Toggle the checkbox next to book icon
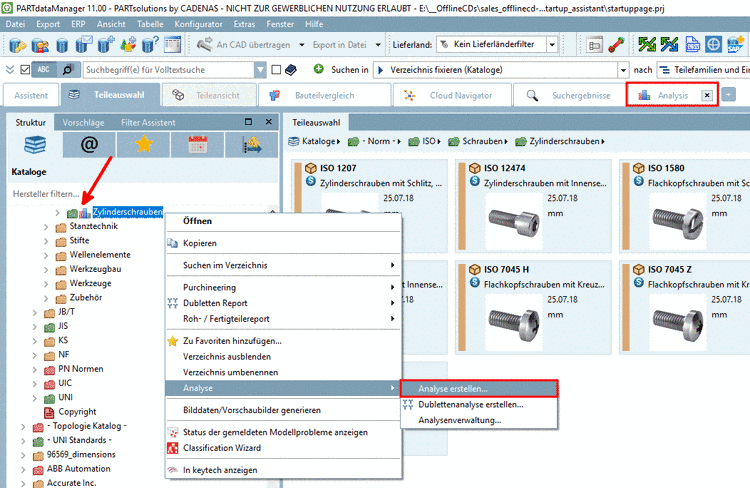 (x=276, y=70)
